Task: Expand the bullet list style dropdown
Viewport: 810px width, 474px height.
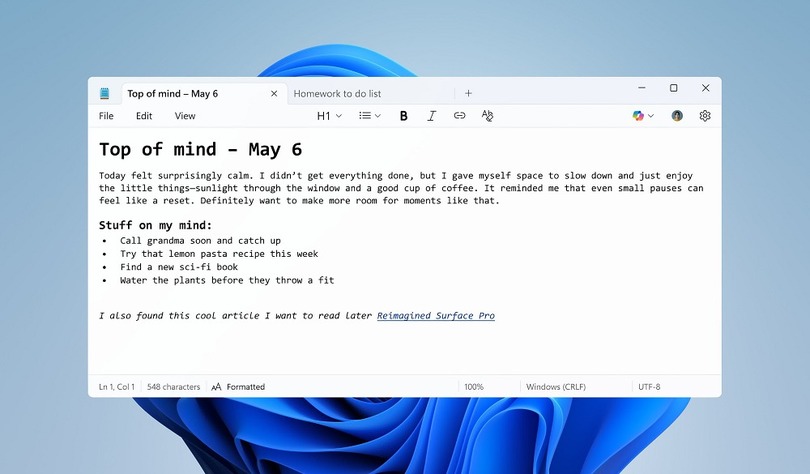Action: pyautogui.click(x=370, y=116)
